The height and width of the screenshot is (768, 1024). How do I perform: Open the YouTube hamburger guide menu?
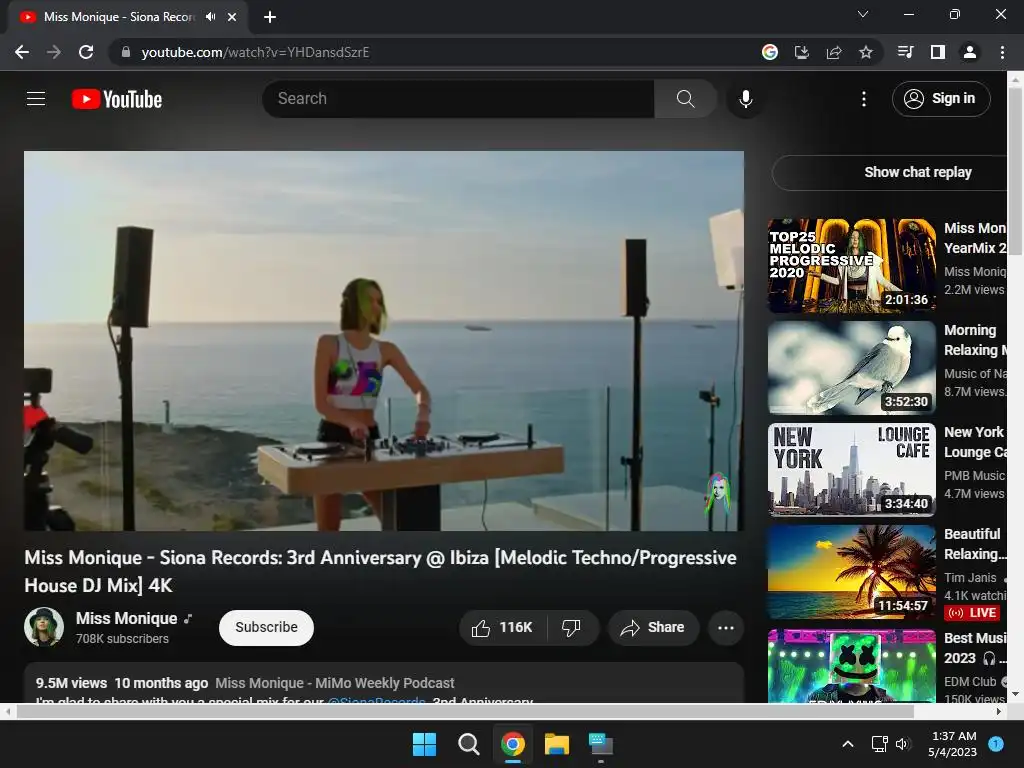[36, 99]
